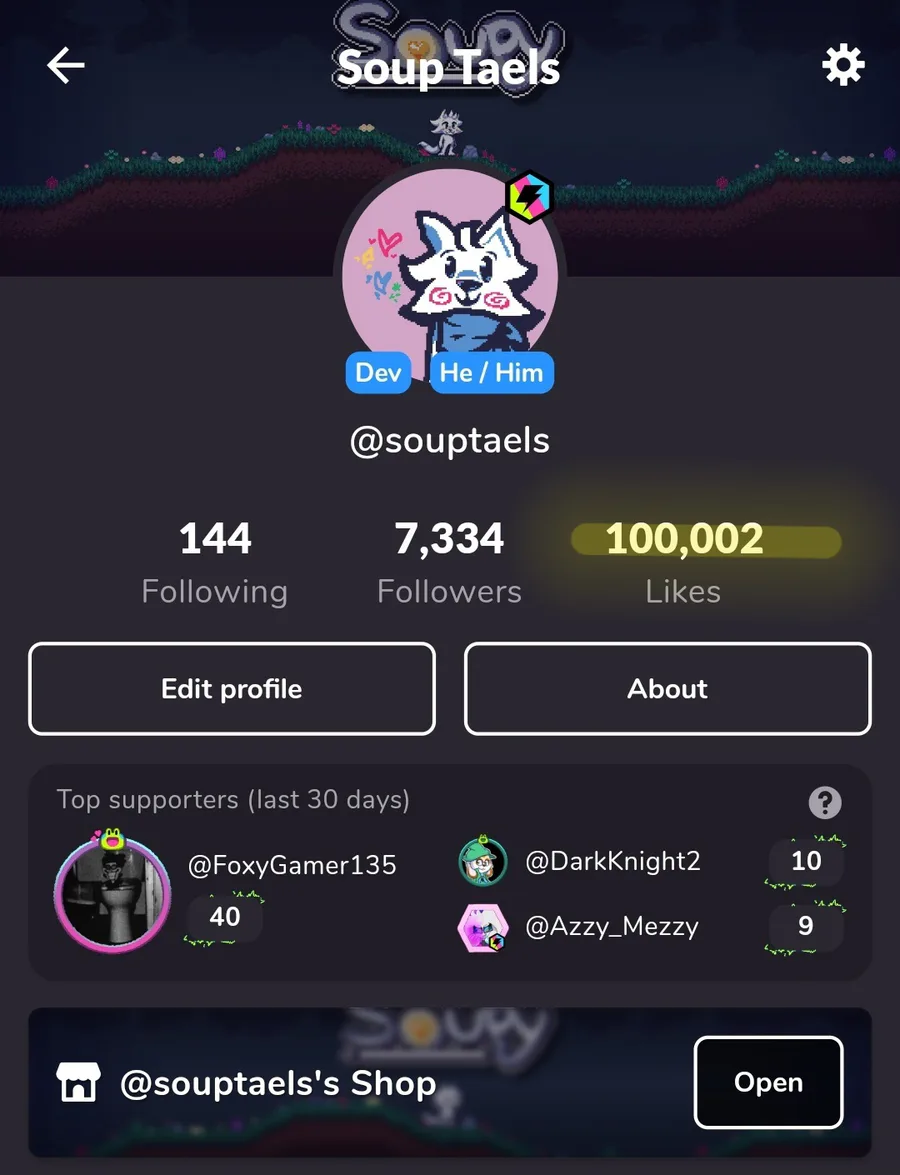Open the About button
The image size is (900, 1175).
pos(668,689)
